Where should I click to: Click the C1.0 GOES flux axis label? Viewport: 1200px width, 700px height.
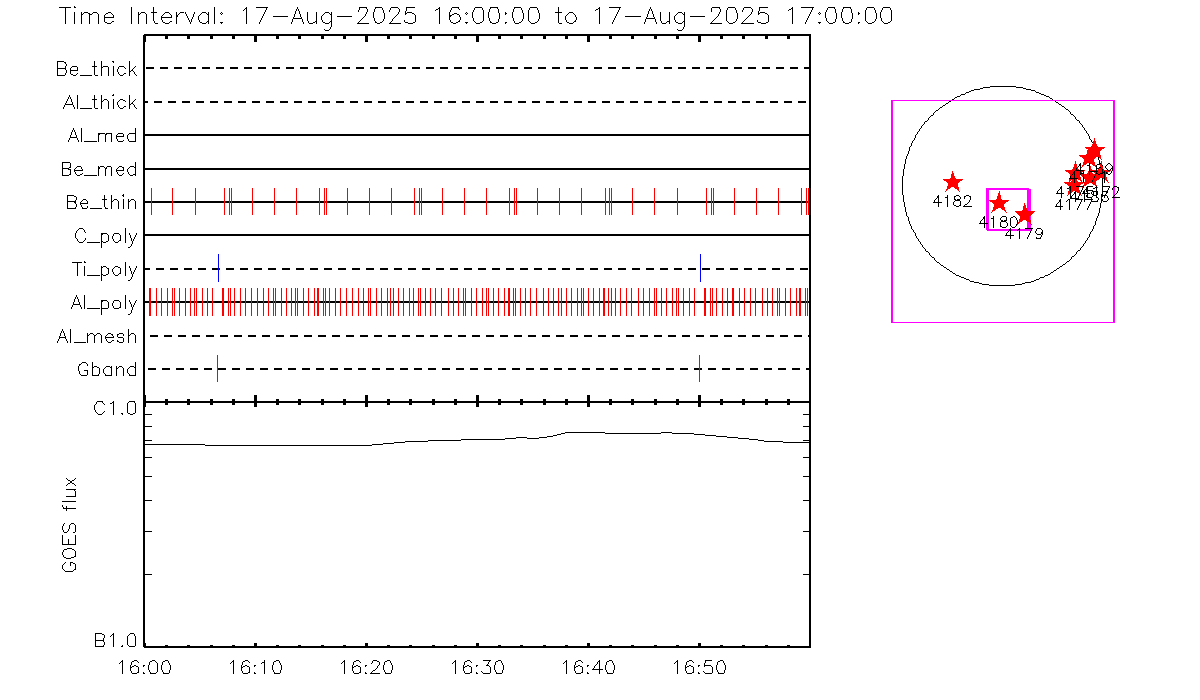tap(115, 408)
